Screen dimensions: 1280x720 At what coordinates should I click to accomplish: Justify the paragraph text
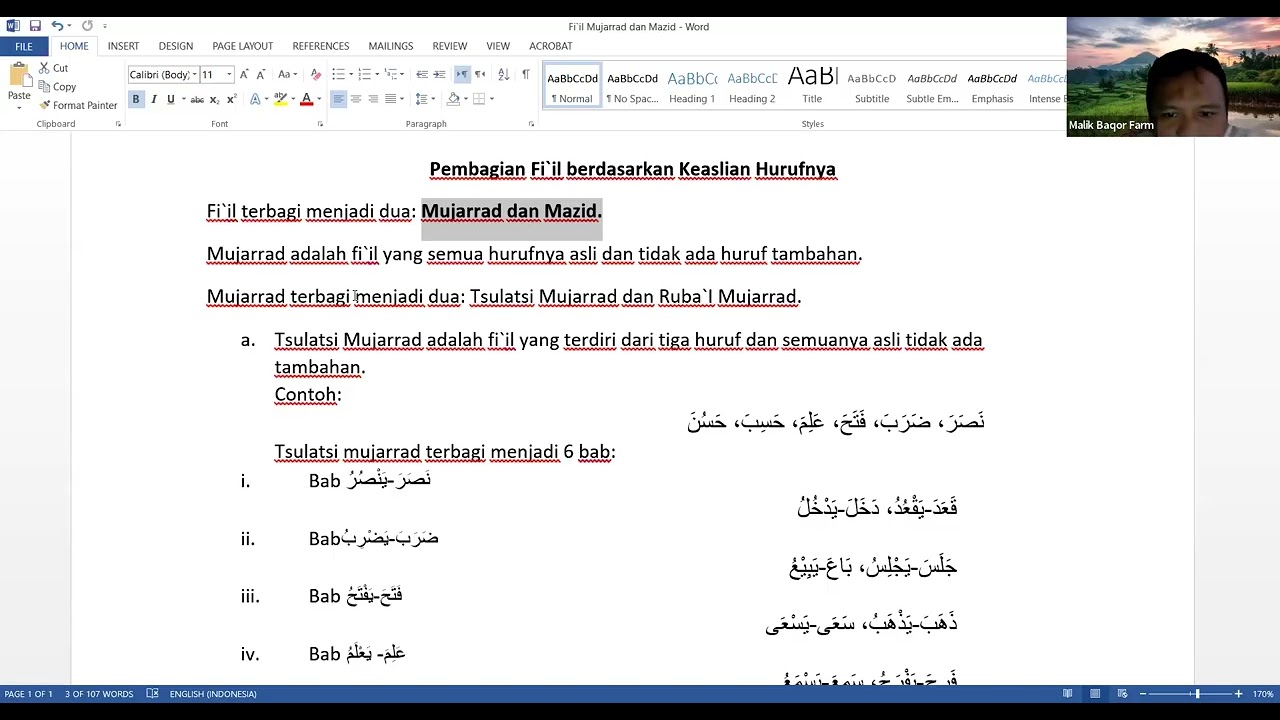390,99
